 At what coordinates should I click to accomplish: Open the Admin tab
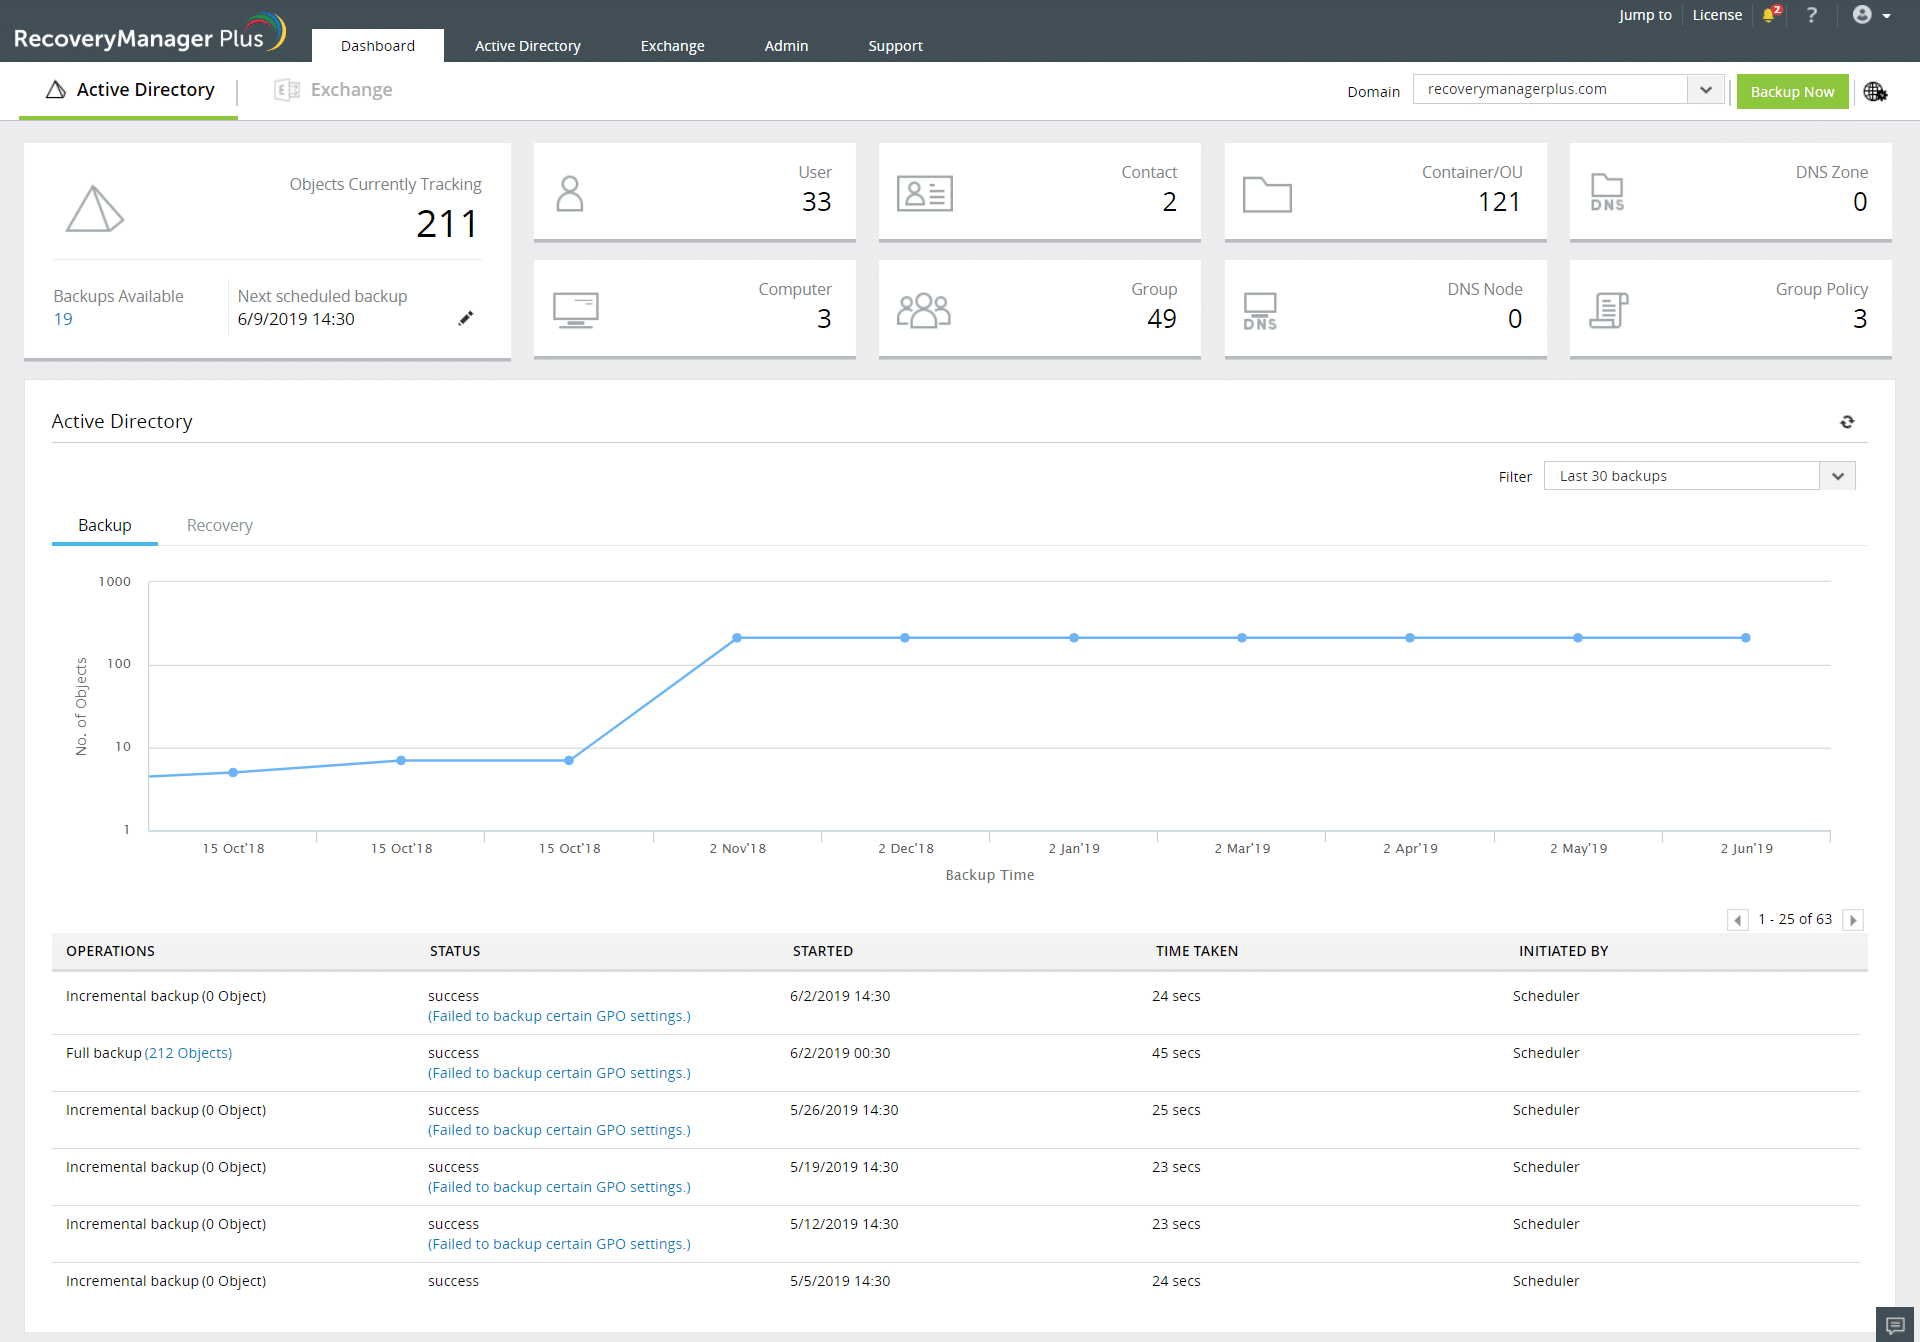click(x=787, y=46)
